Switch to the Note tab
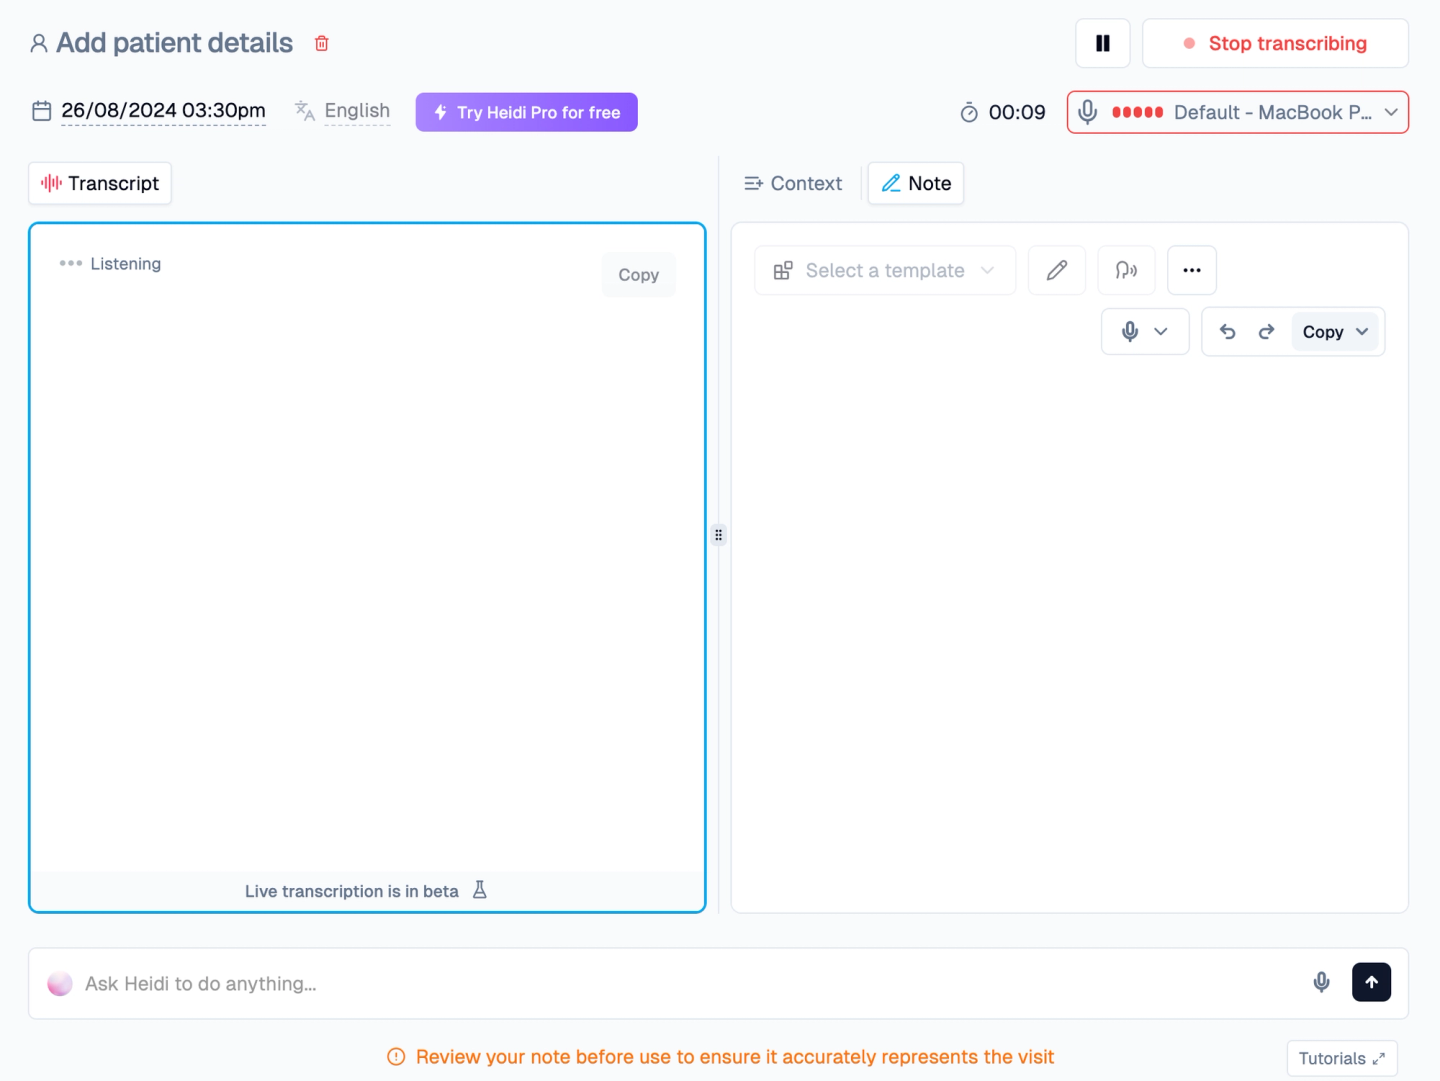Viewport: 1440px width, 1081px height. pos(916,183)
